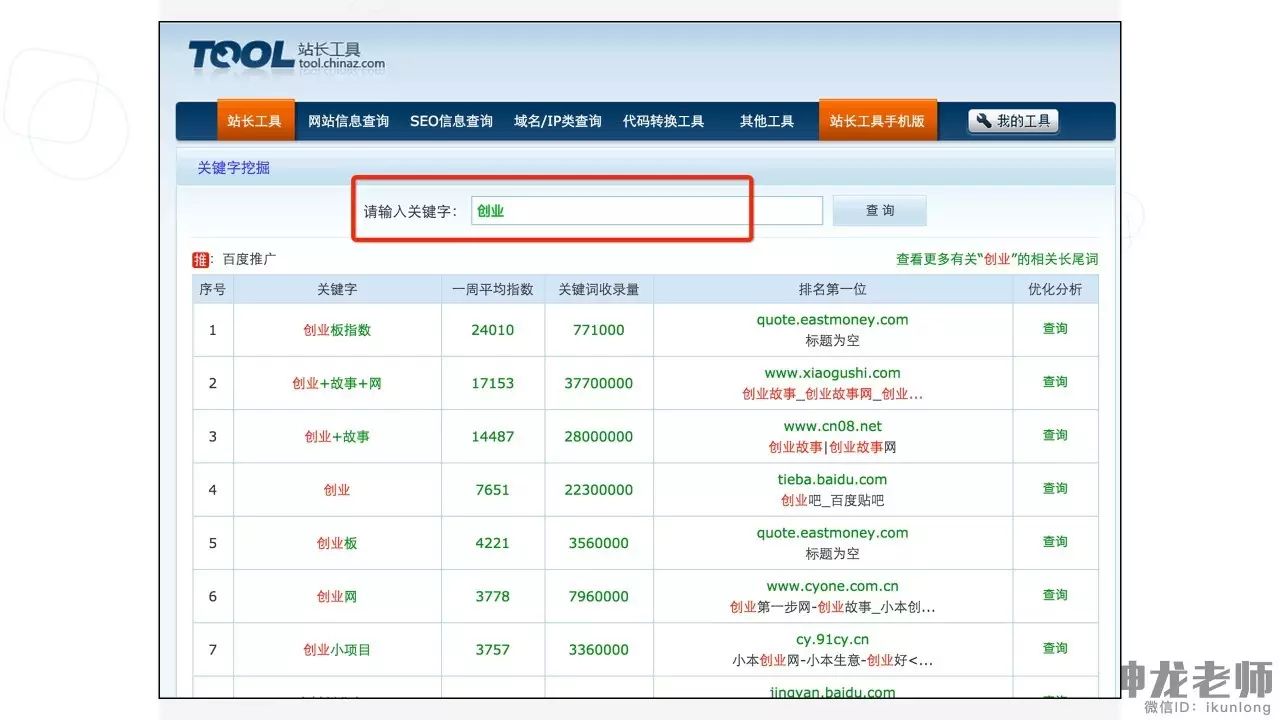Viewport: 1280px width, 720px height.
Task: Open www.cn08.net link
Action: coord(832,426)
